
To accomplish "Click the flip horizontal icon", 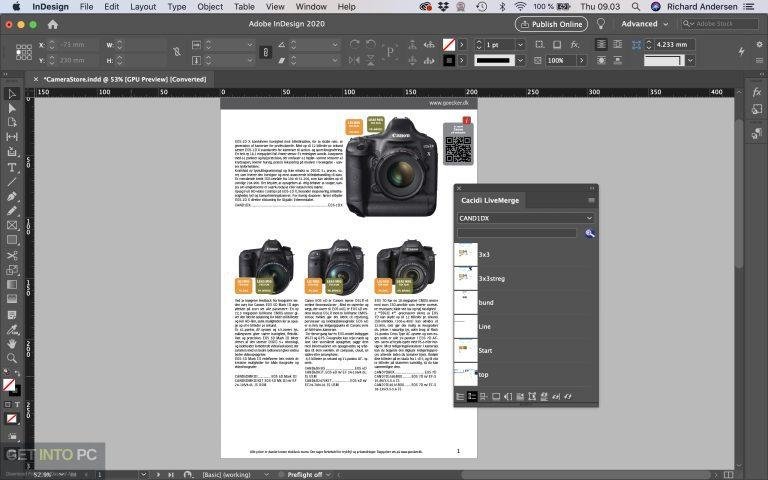I will (x=354, y=60).
